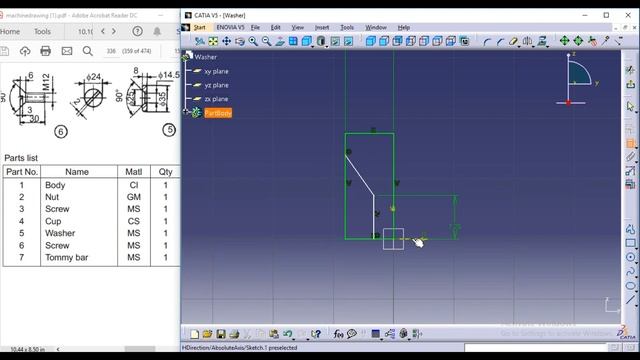Select the Rectangle sketch tool
This screenshot has width=640, height=360.
[630, 243]
